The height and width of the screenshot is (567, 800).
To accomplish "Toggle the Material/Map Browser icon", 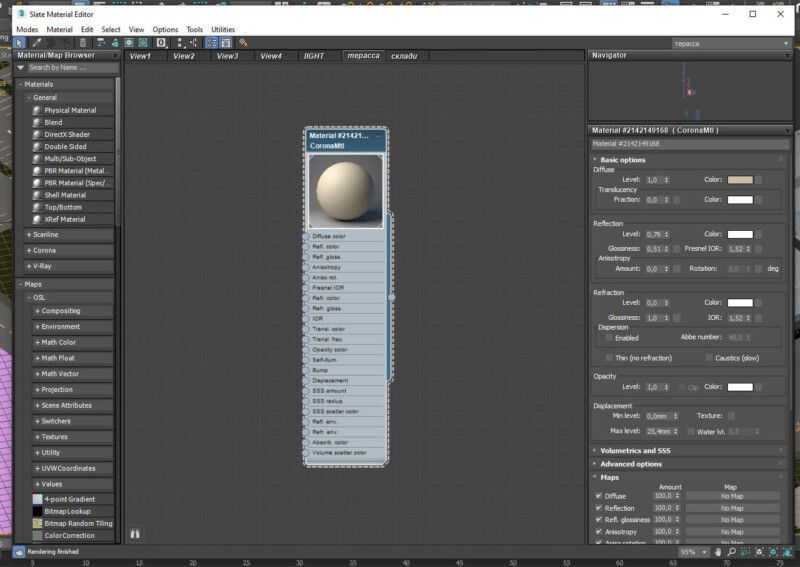I will 211,43.
